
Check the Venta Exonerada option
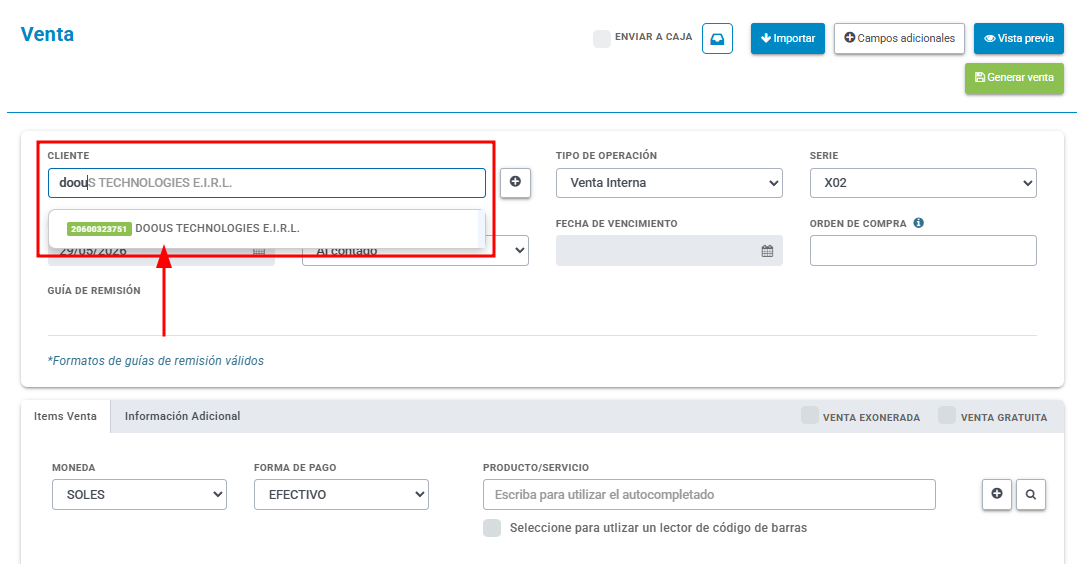tap(810, 415)
